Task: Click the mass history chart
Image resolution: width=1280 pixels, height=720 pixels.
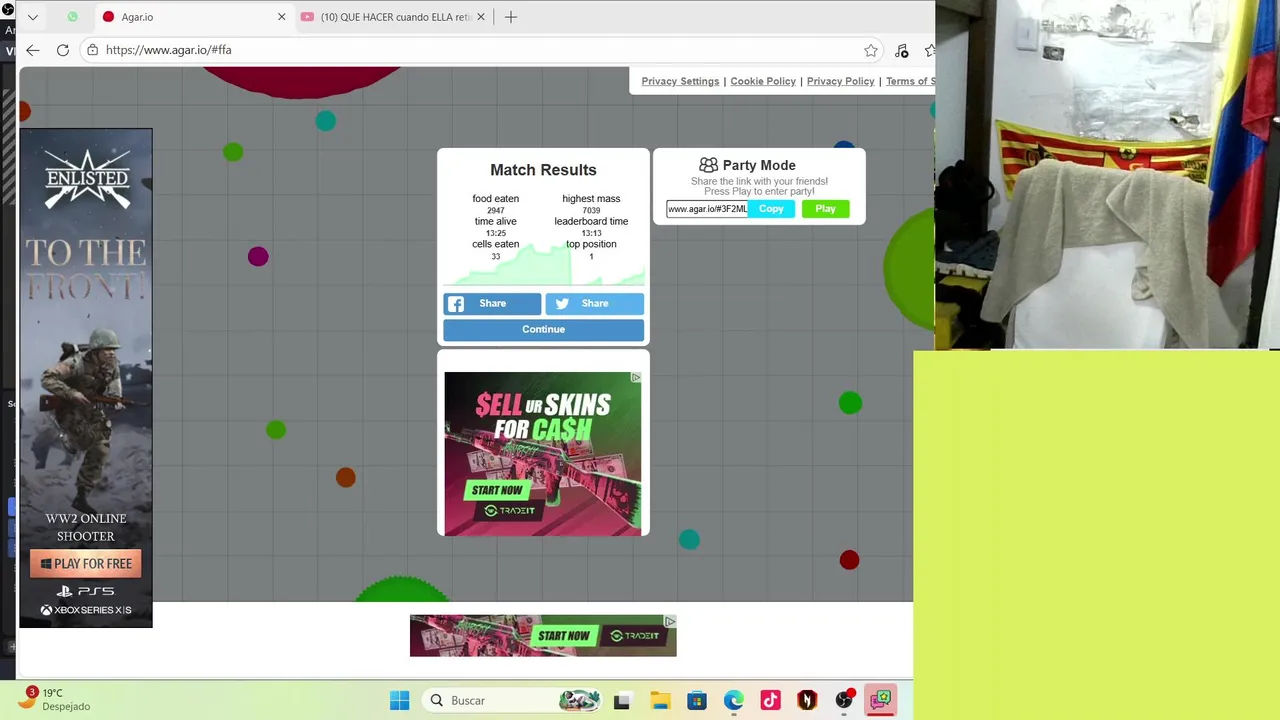Action: [x=543, y=265]
